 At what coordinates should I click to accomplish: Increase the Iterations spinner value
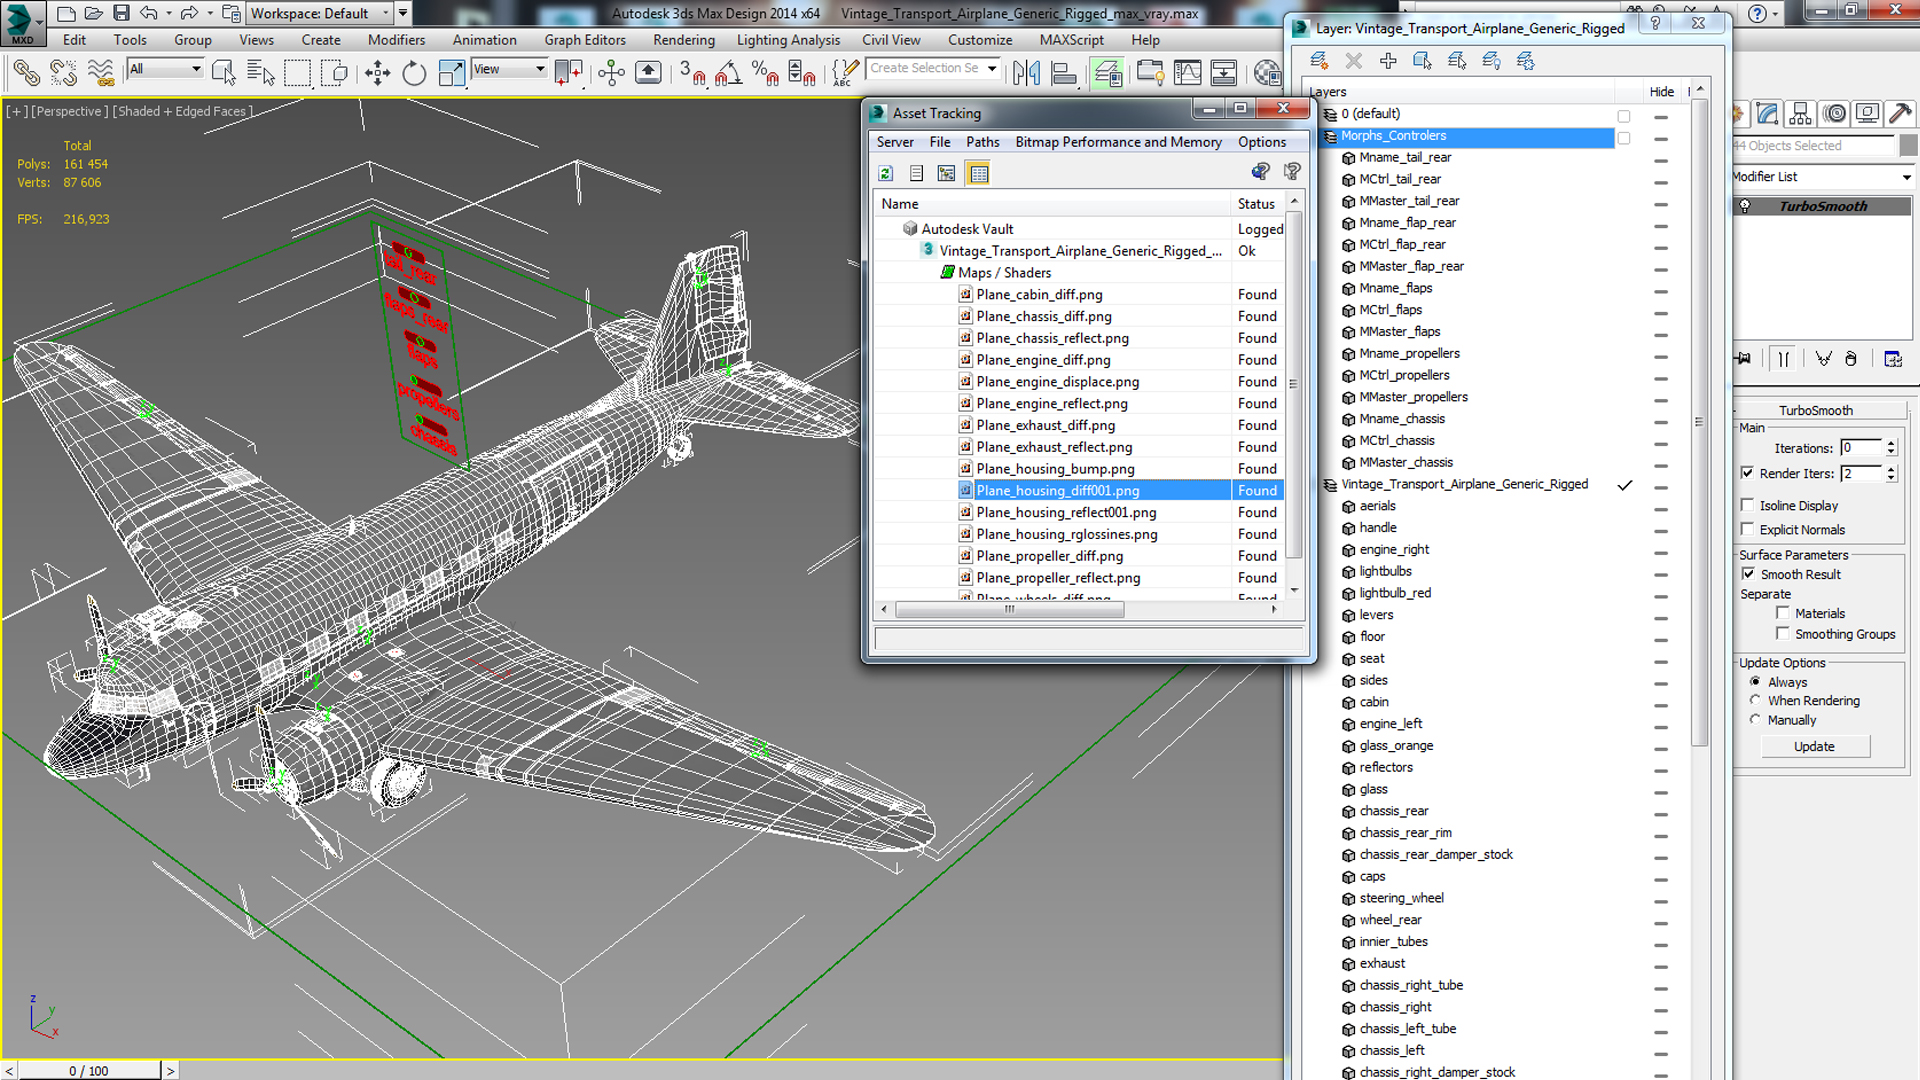(1891, 443)
